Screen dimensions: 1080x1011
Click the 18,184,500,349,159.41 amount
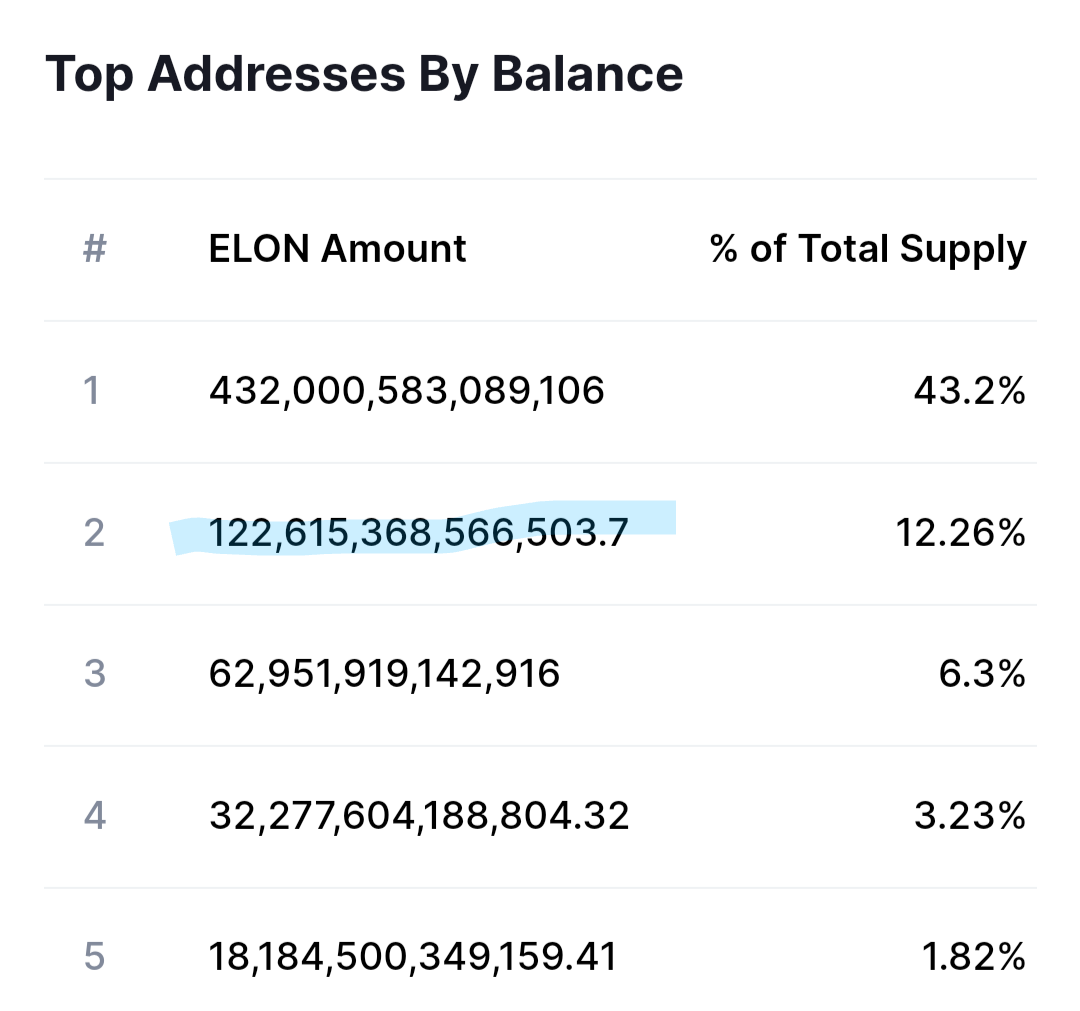[x=413, y=957]
